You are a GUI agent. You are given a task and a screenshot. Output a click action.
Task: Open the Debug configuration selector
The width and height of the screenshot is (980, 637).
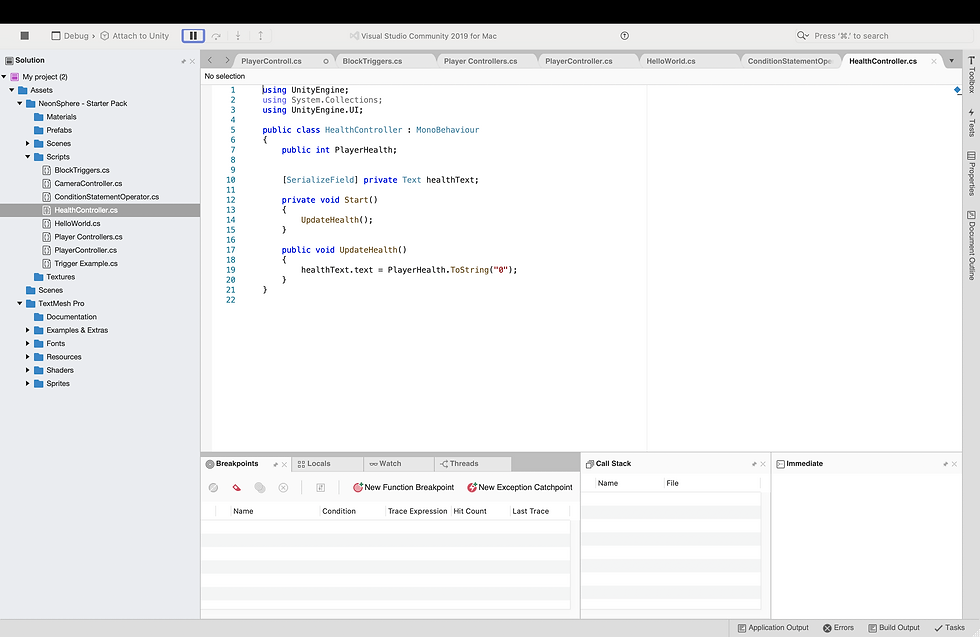point(76,36)
